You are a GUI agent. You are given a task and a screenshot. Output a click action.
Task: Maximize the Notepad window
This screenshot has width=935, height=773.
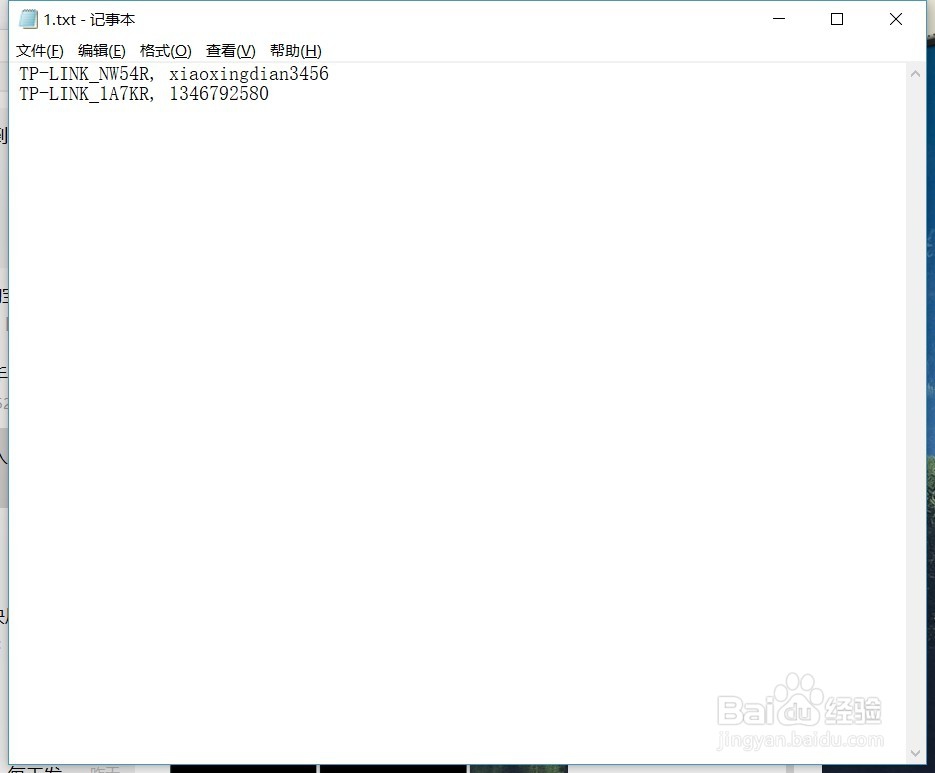pos(837,18)
